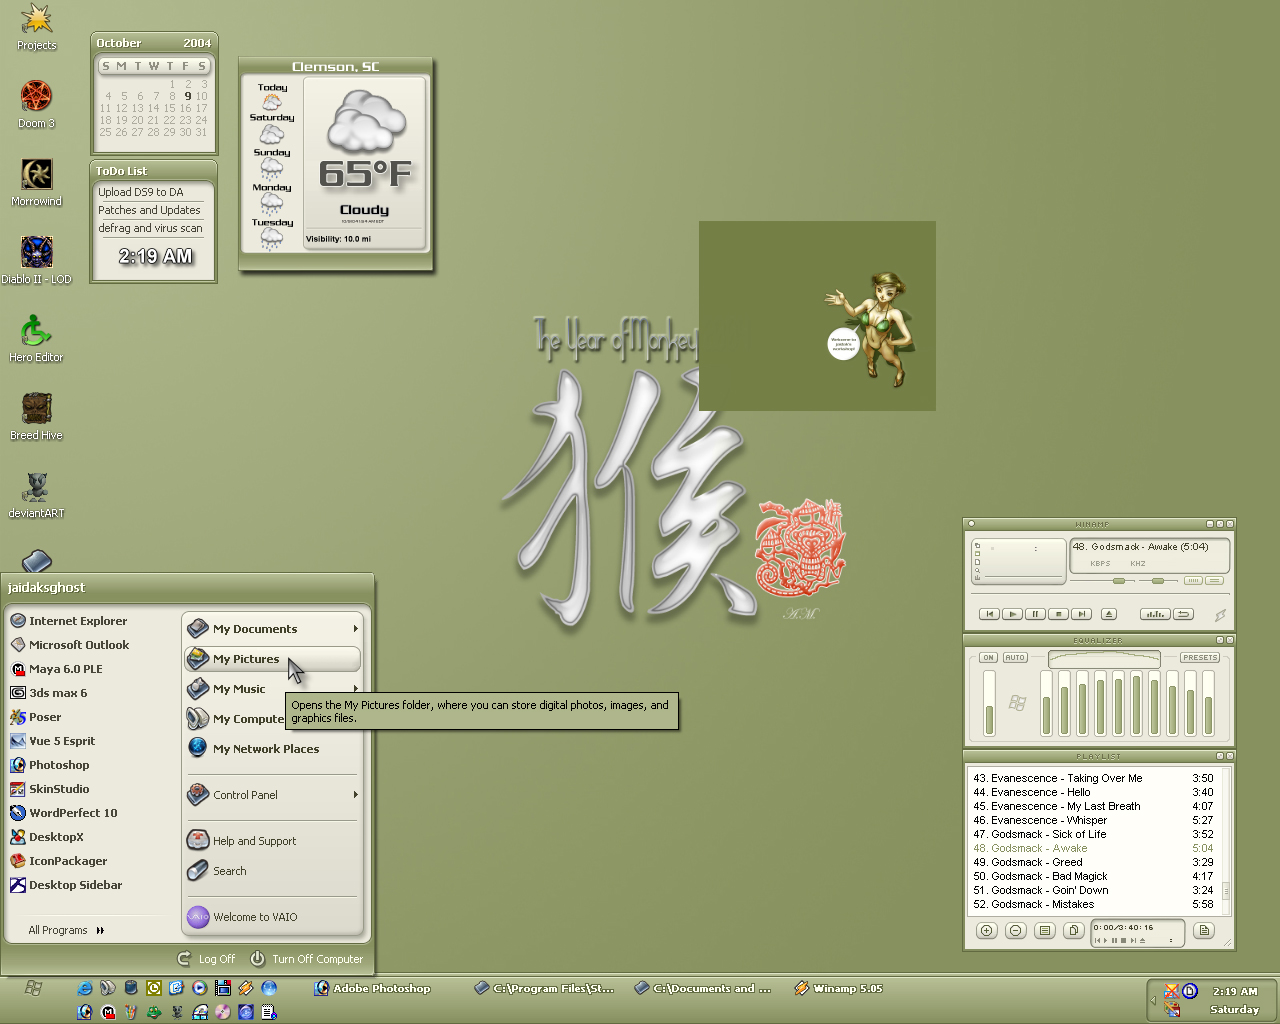Enable the equalizer AUTO button

[1015, 657]
